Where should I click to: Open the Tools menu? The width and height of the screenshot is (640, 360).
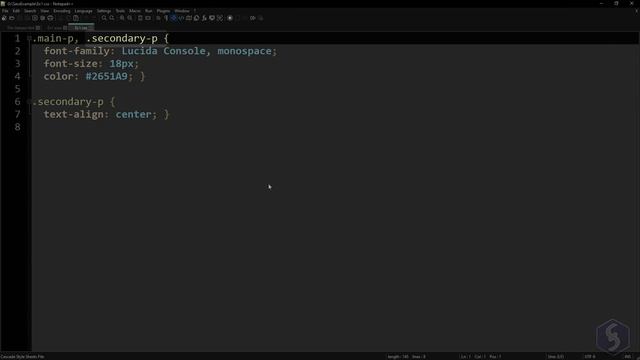[x=120, y=11]
